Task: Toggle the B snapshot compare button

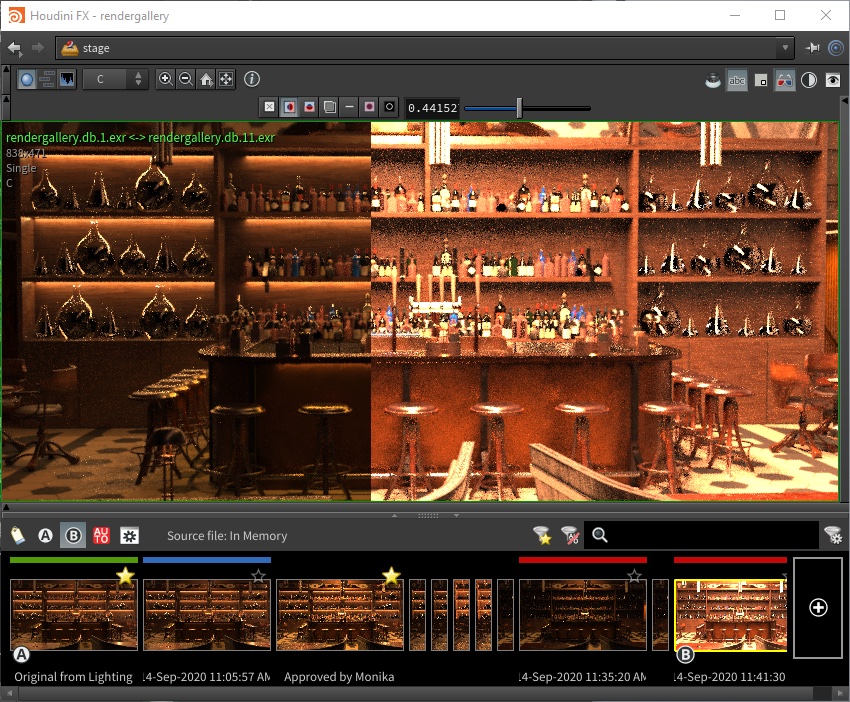Action: click(x=72, y=536)
